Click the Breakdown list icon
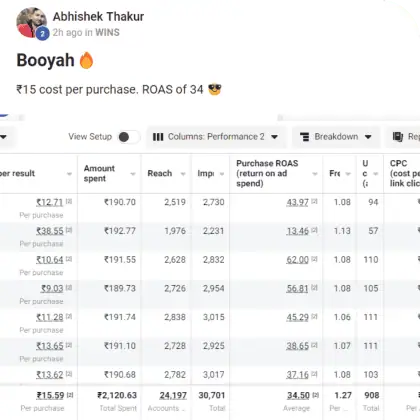This screenshot has height=420, width=420. tap(305, 137)
